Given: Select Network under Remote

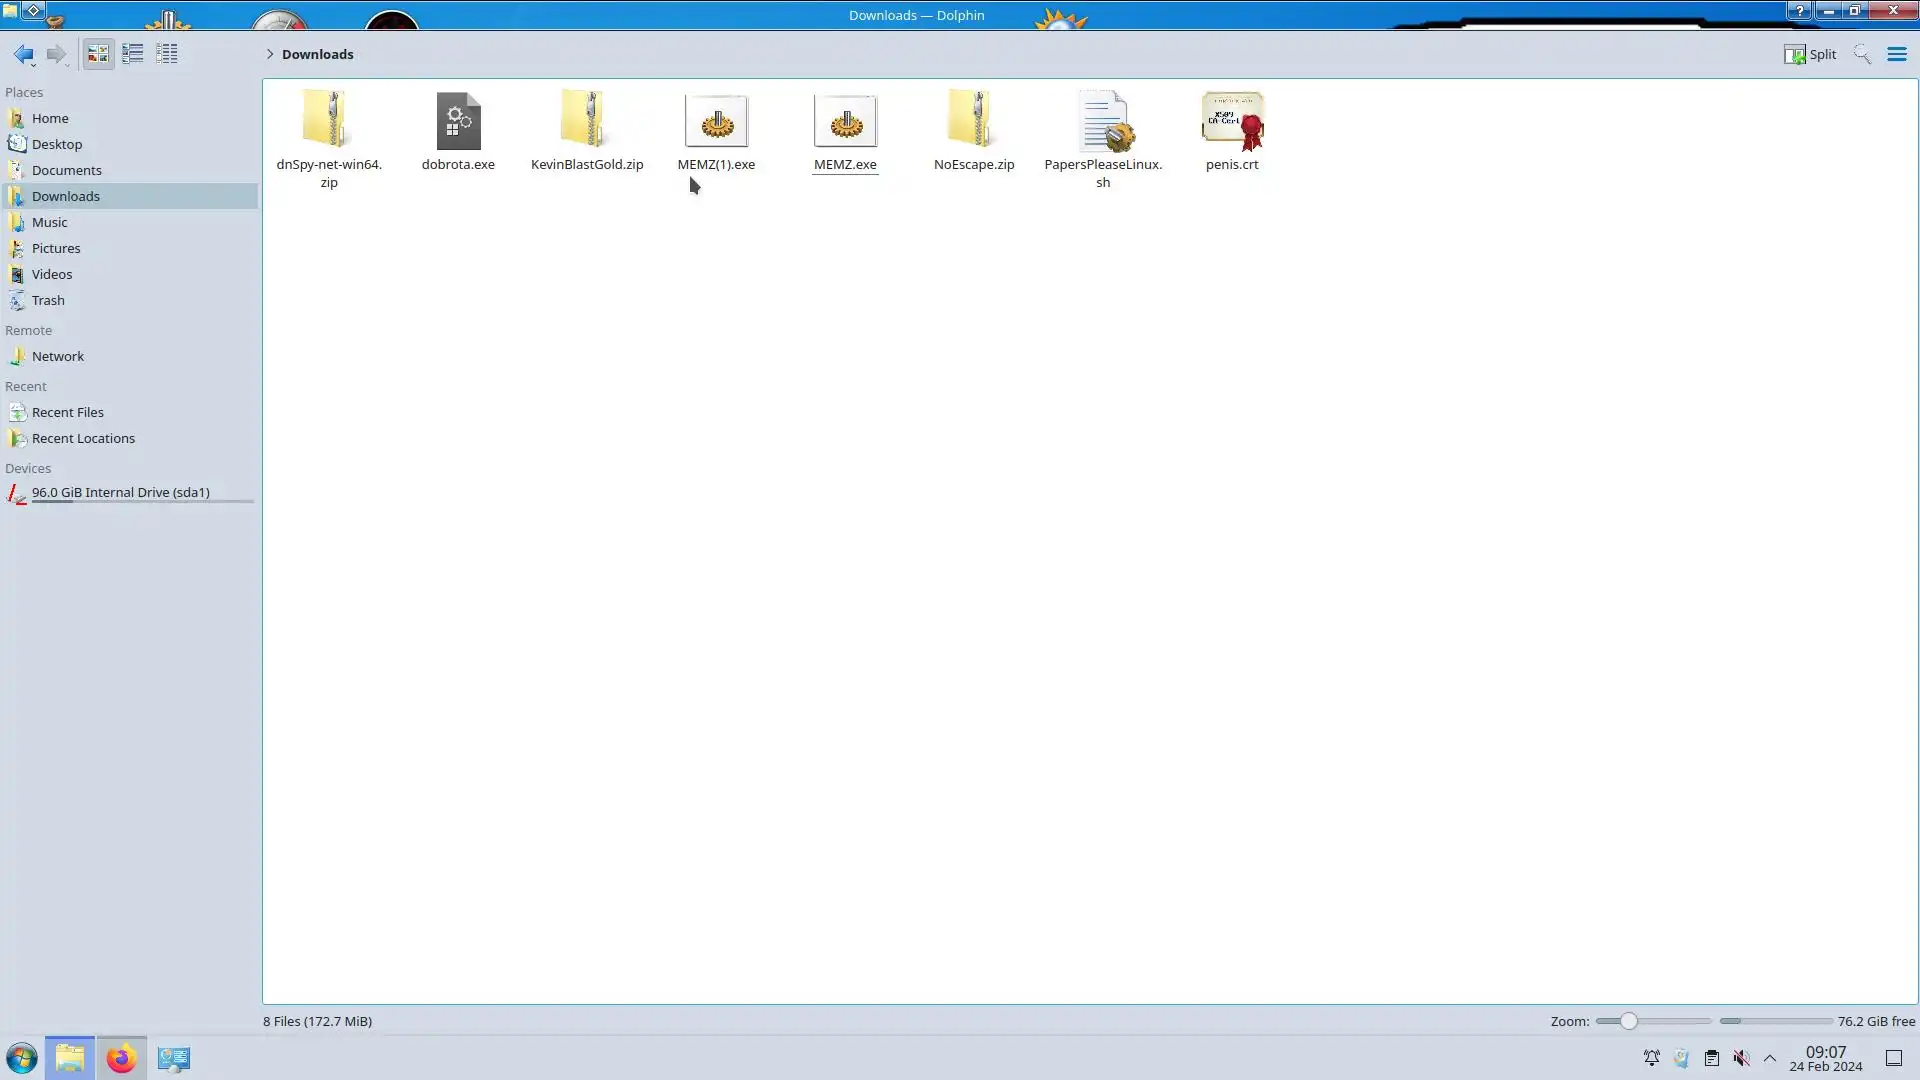Looking at the screenshot, I should 57,356.
